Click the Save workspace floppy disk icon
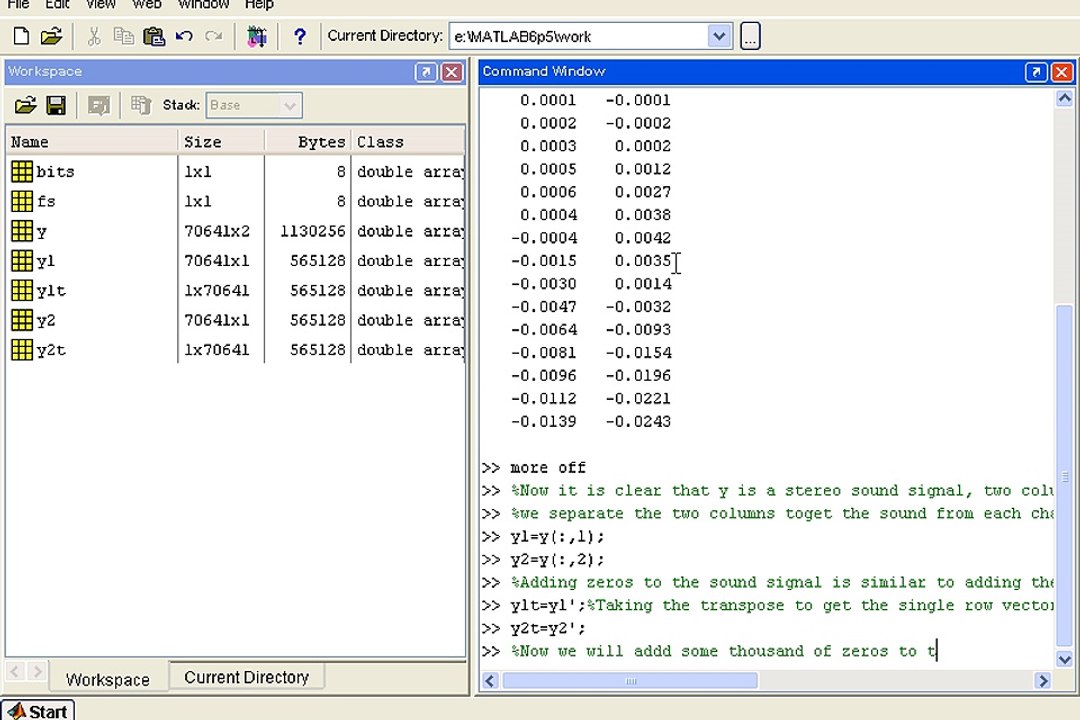The height and width of the screenshot is (720, 1080). [x=56, y=105]
